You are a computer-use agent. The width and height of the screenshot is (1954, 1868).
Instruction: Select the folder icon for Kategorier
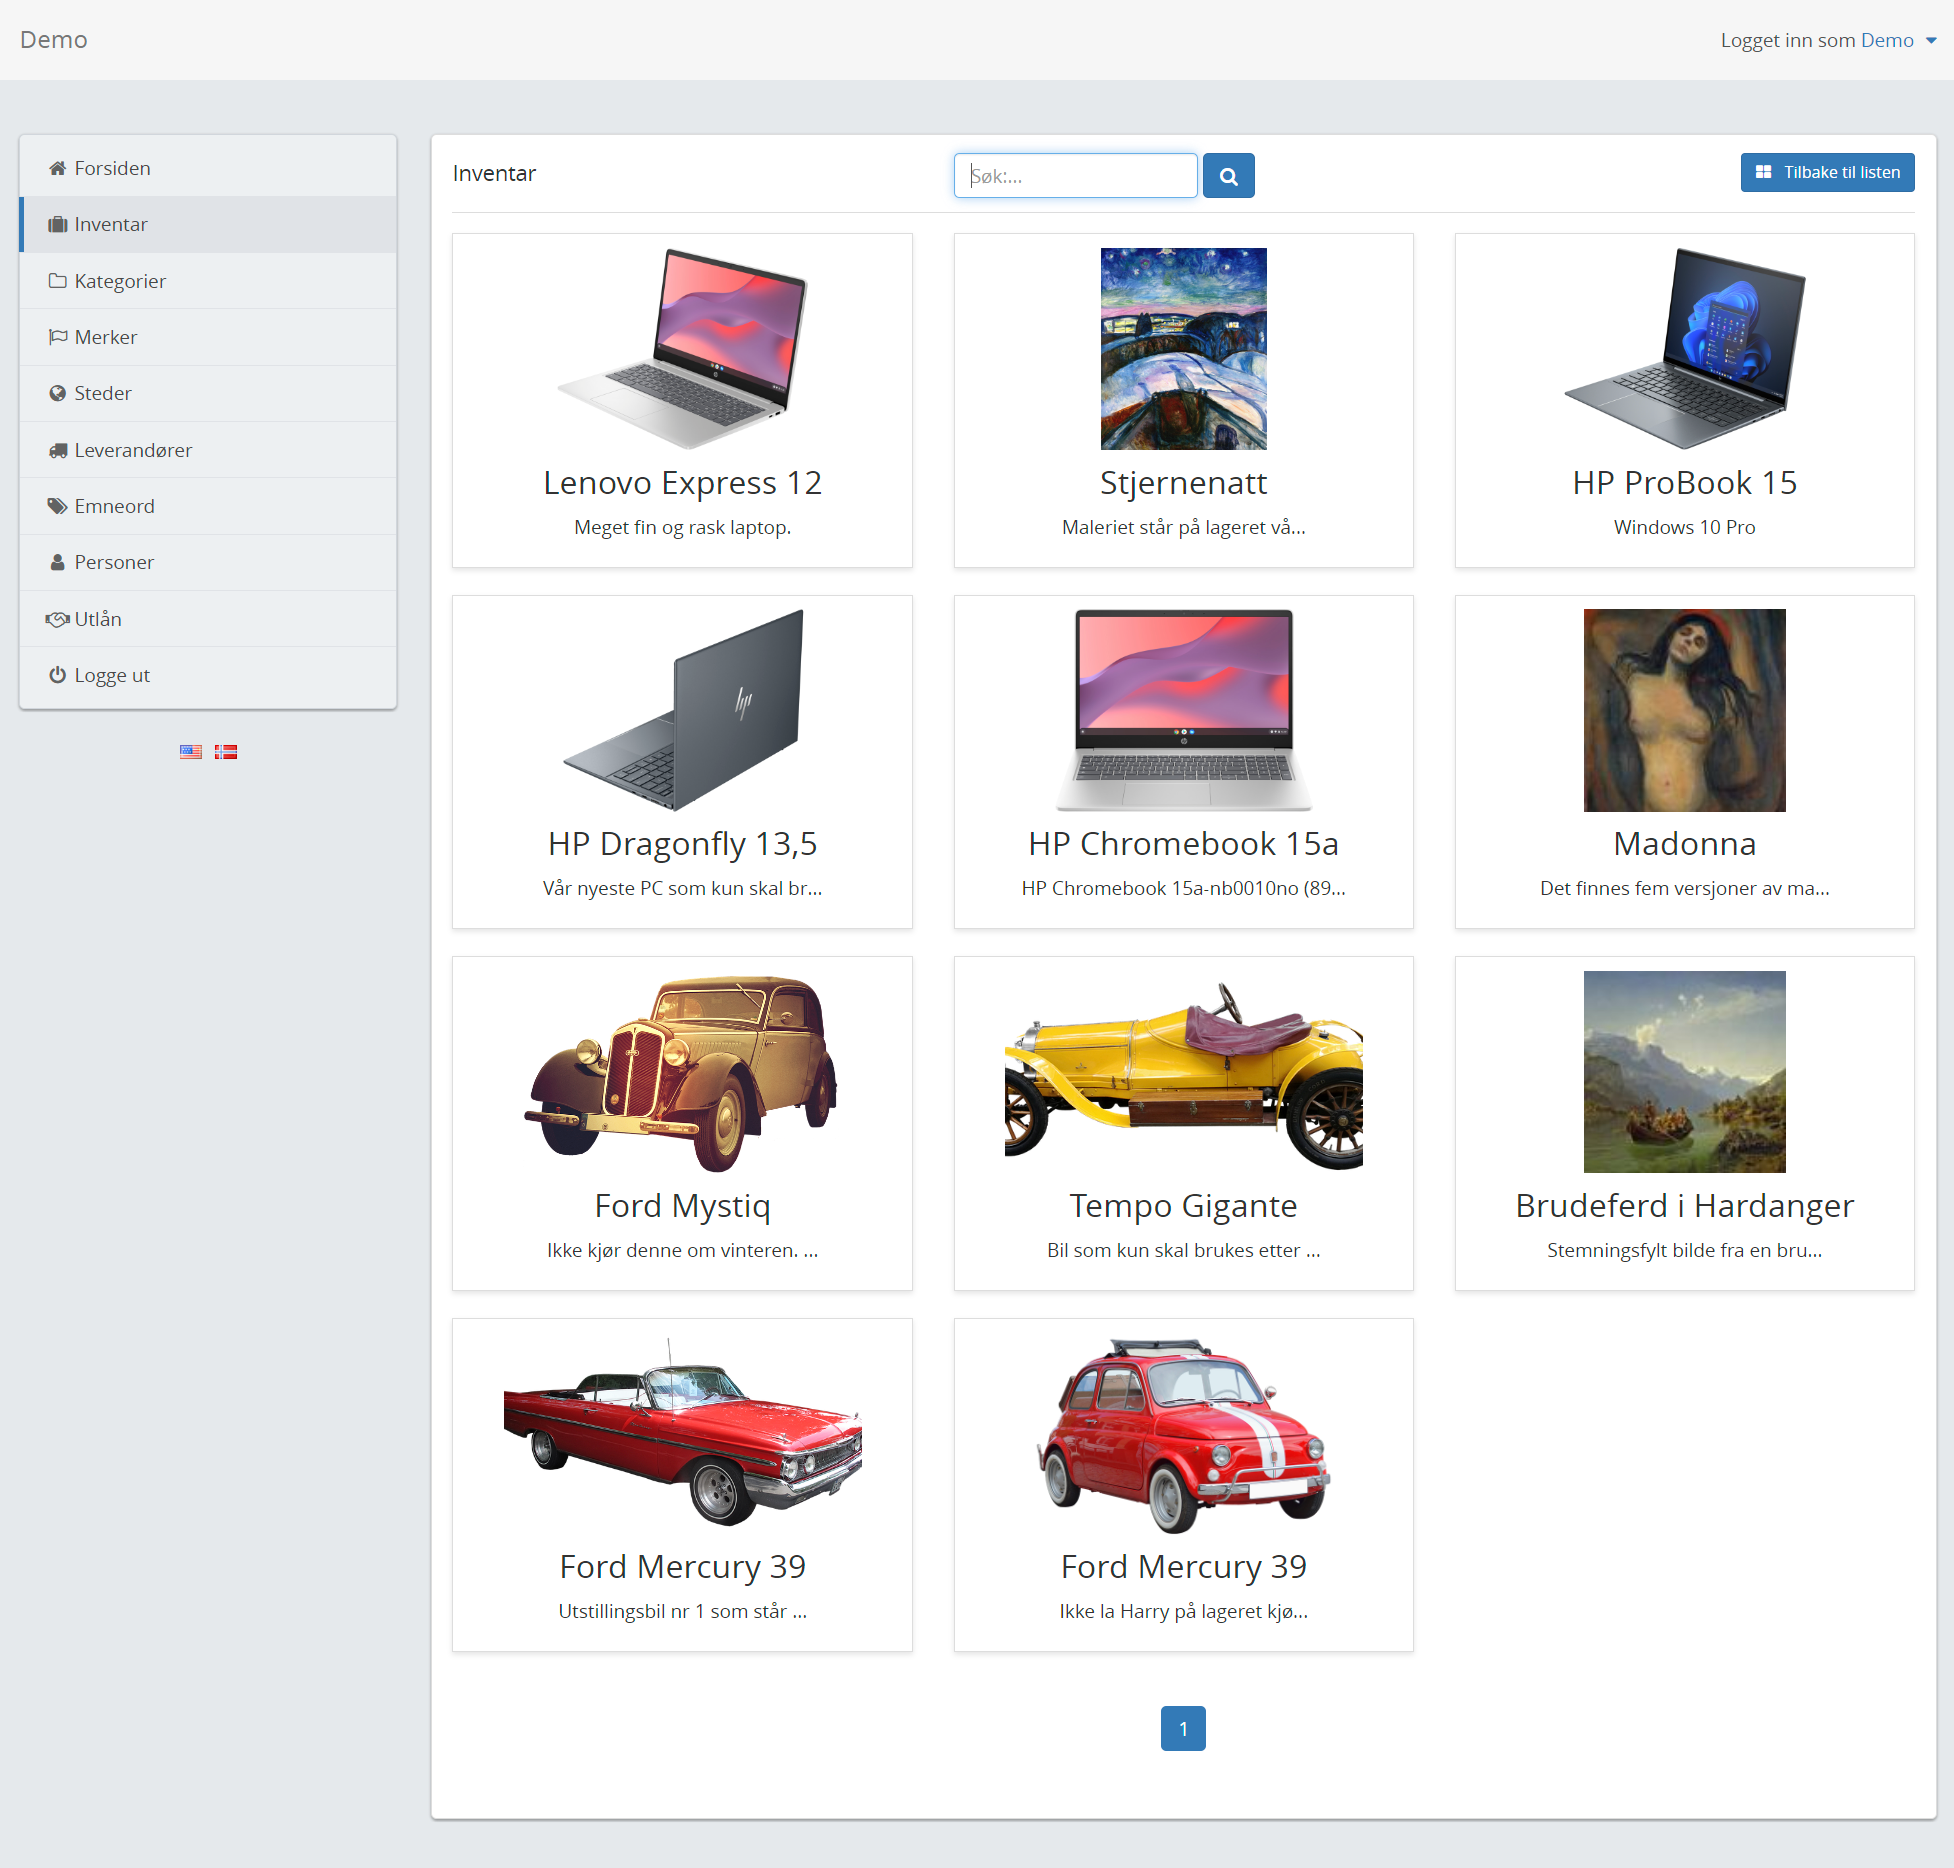[58, 281]
